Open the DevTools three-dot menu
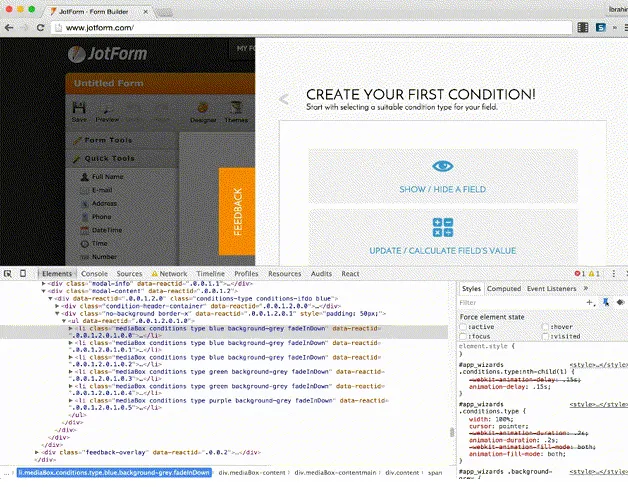 click(614, 274)
